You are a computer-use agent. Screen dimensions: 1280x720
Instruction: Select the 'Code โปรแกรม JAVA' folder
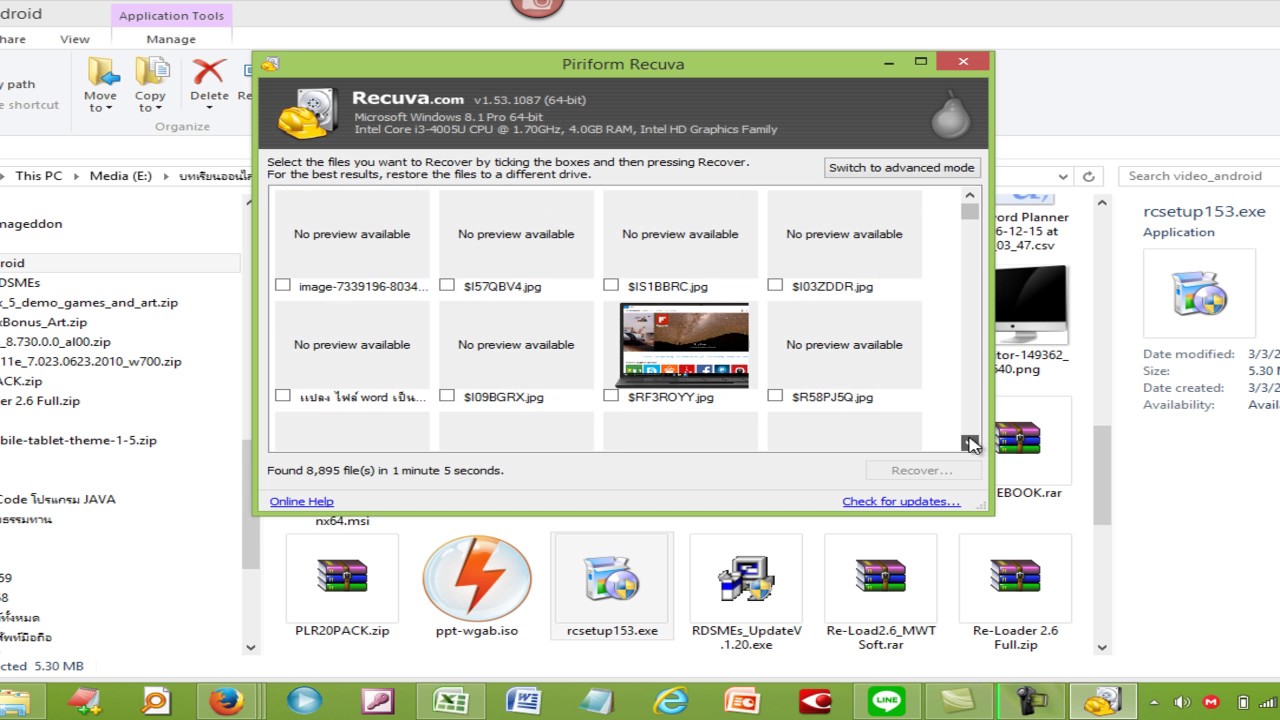[58, 499]
